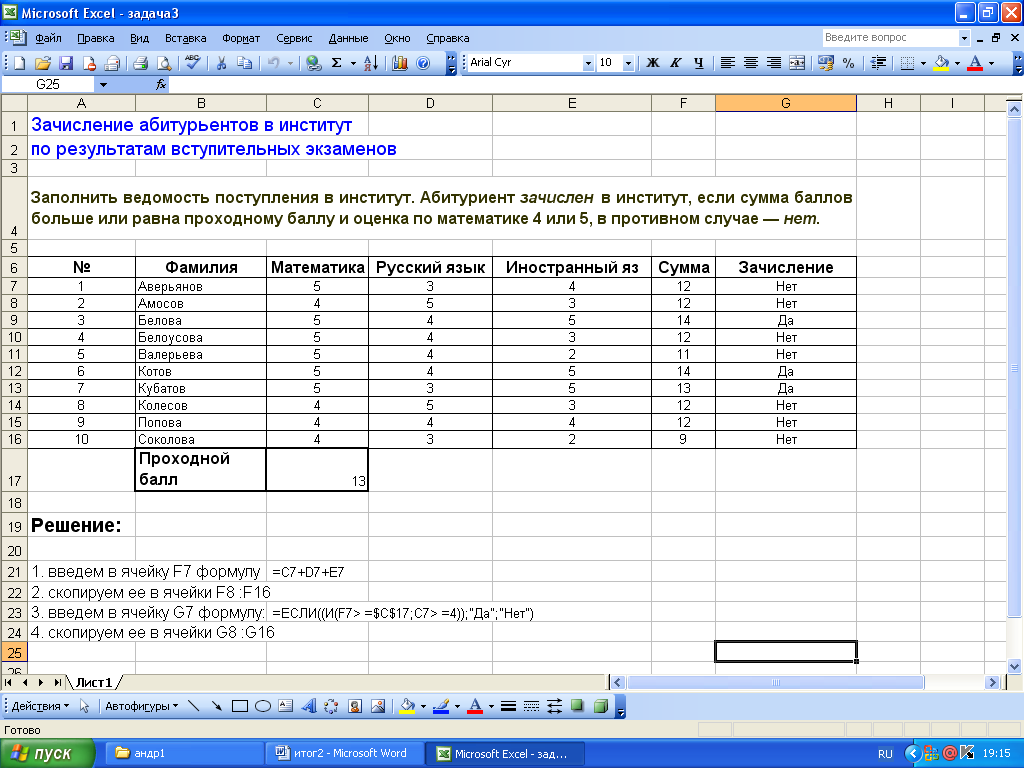Apply red font color from formatting toolbar
Viewport: 1024px width, 768px height.
point(975,63)
